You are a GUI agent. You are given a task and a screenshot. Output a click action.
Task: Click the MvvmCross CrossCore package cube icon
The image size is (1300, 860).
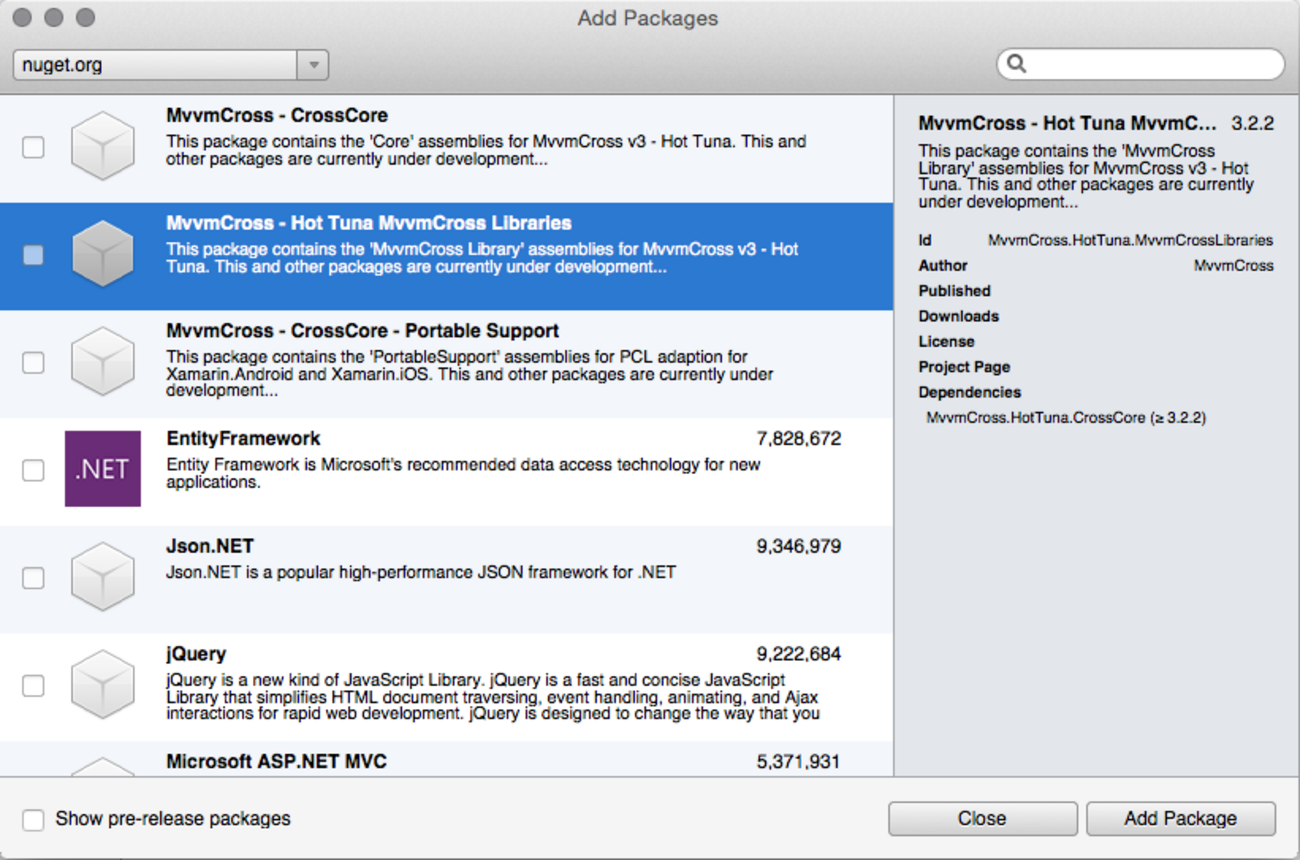[103, 146]
